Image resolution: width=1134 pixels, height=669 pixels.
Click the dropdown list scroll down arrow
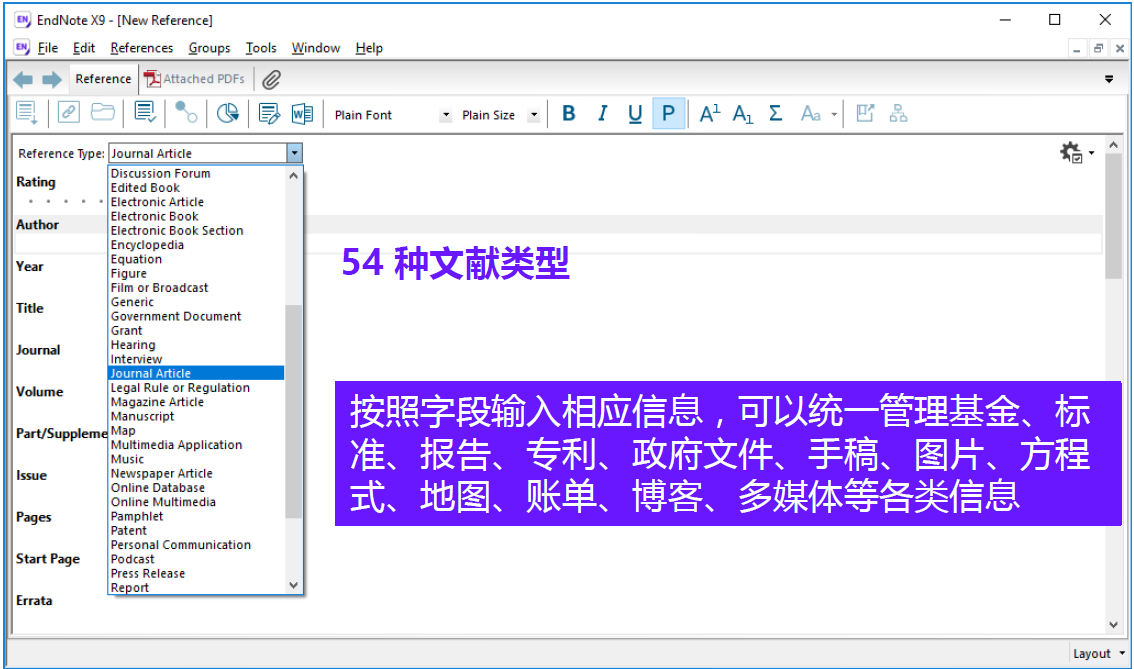(x=294, y=586)
